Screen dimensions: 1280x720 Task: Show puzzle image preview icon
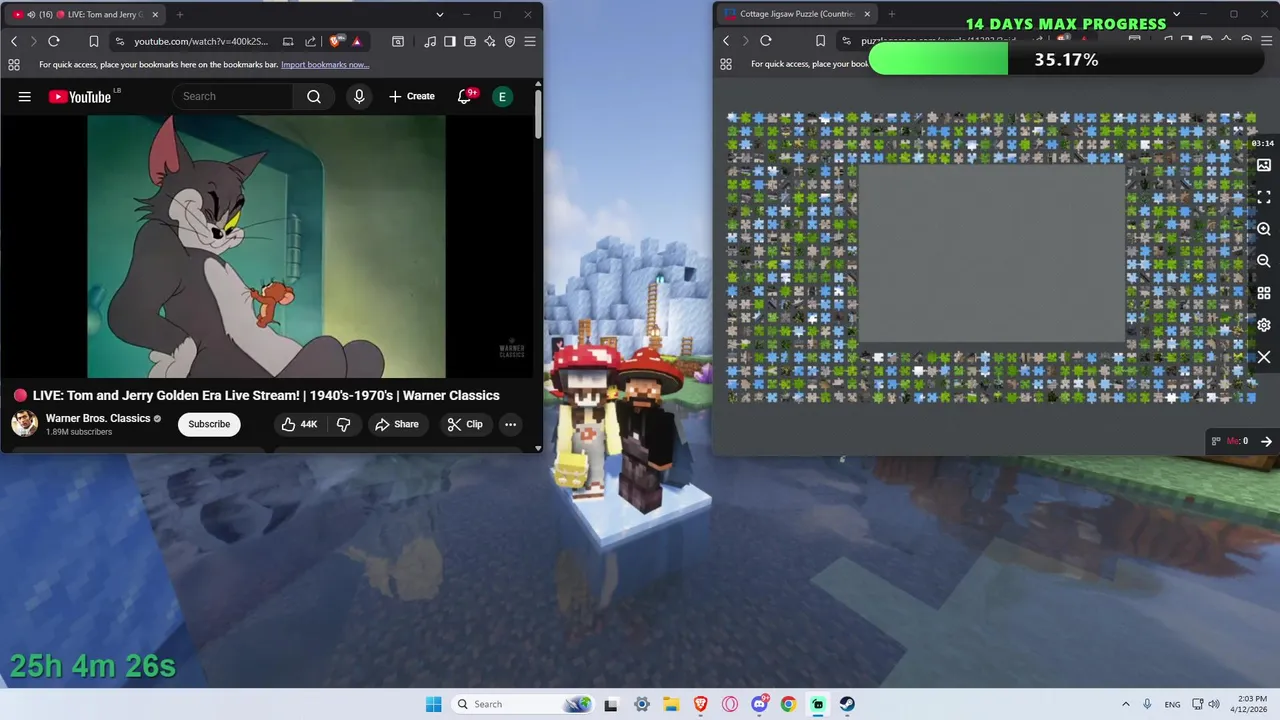pyautogui.click(x=1264, y=165)
